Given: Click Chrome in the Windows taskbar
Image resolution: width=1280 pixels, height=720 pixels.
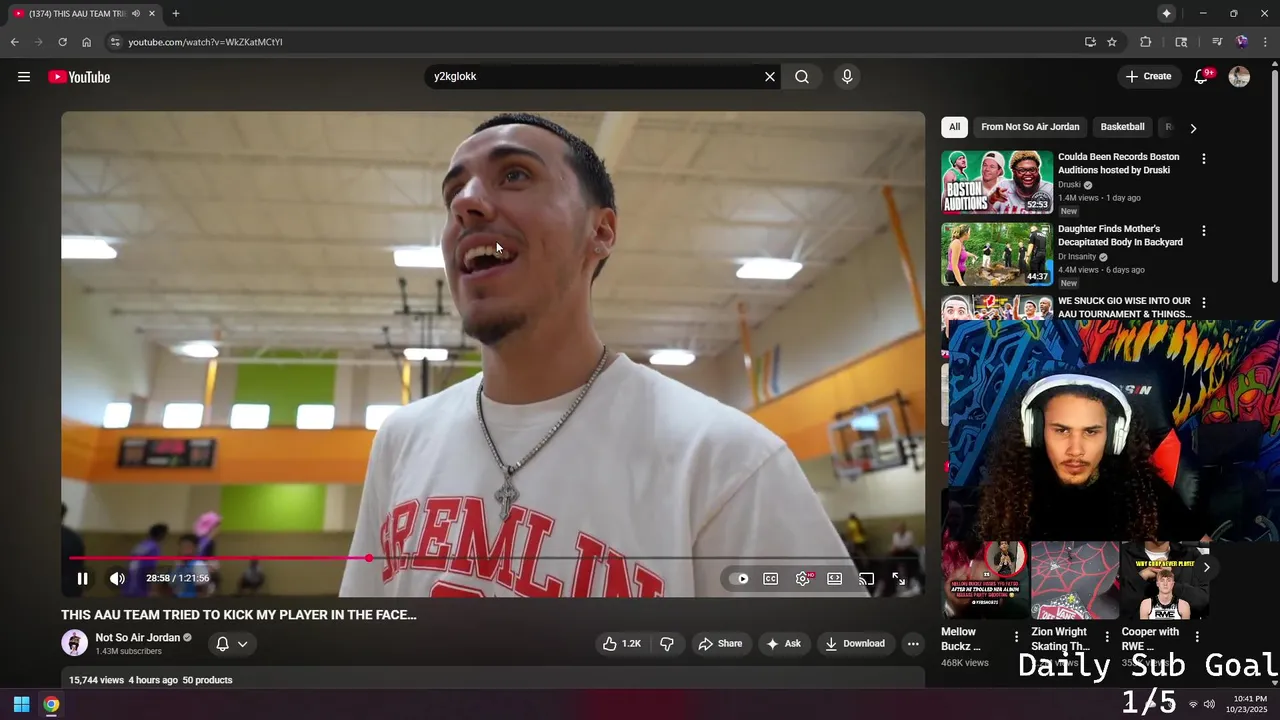Looking at the screenshot, I should point(51,704).
